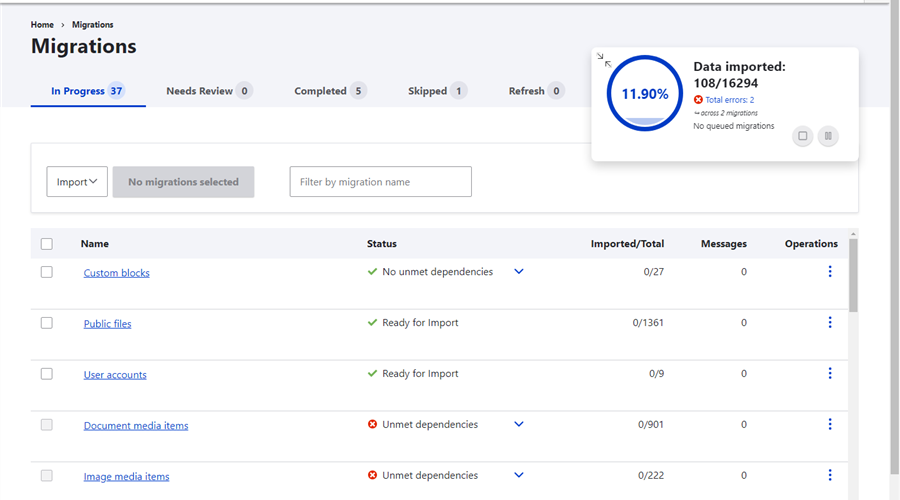900x500 pixels.
Task: Click the 11.90% circular progress indicator
Action: pos(645,93)
